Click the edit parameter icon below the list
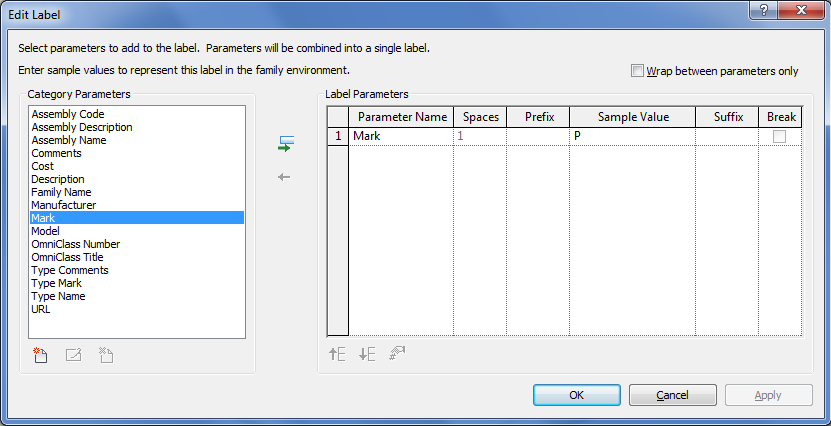Screen dimensions: 831x426 (x=73, y=354)
